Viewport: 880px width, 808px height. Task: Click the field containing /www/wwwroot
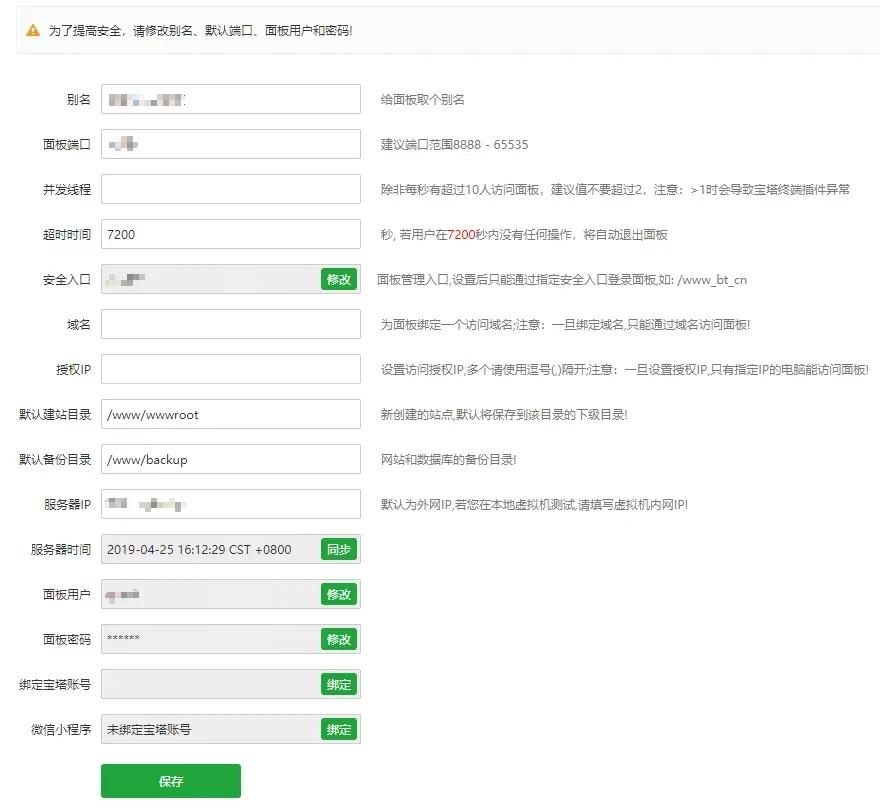(230, 414)
